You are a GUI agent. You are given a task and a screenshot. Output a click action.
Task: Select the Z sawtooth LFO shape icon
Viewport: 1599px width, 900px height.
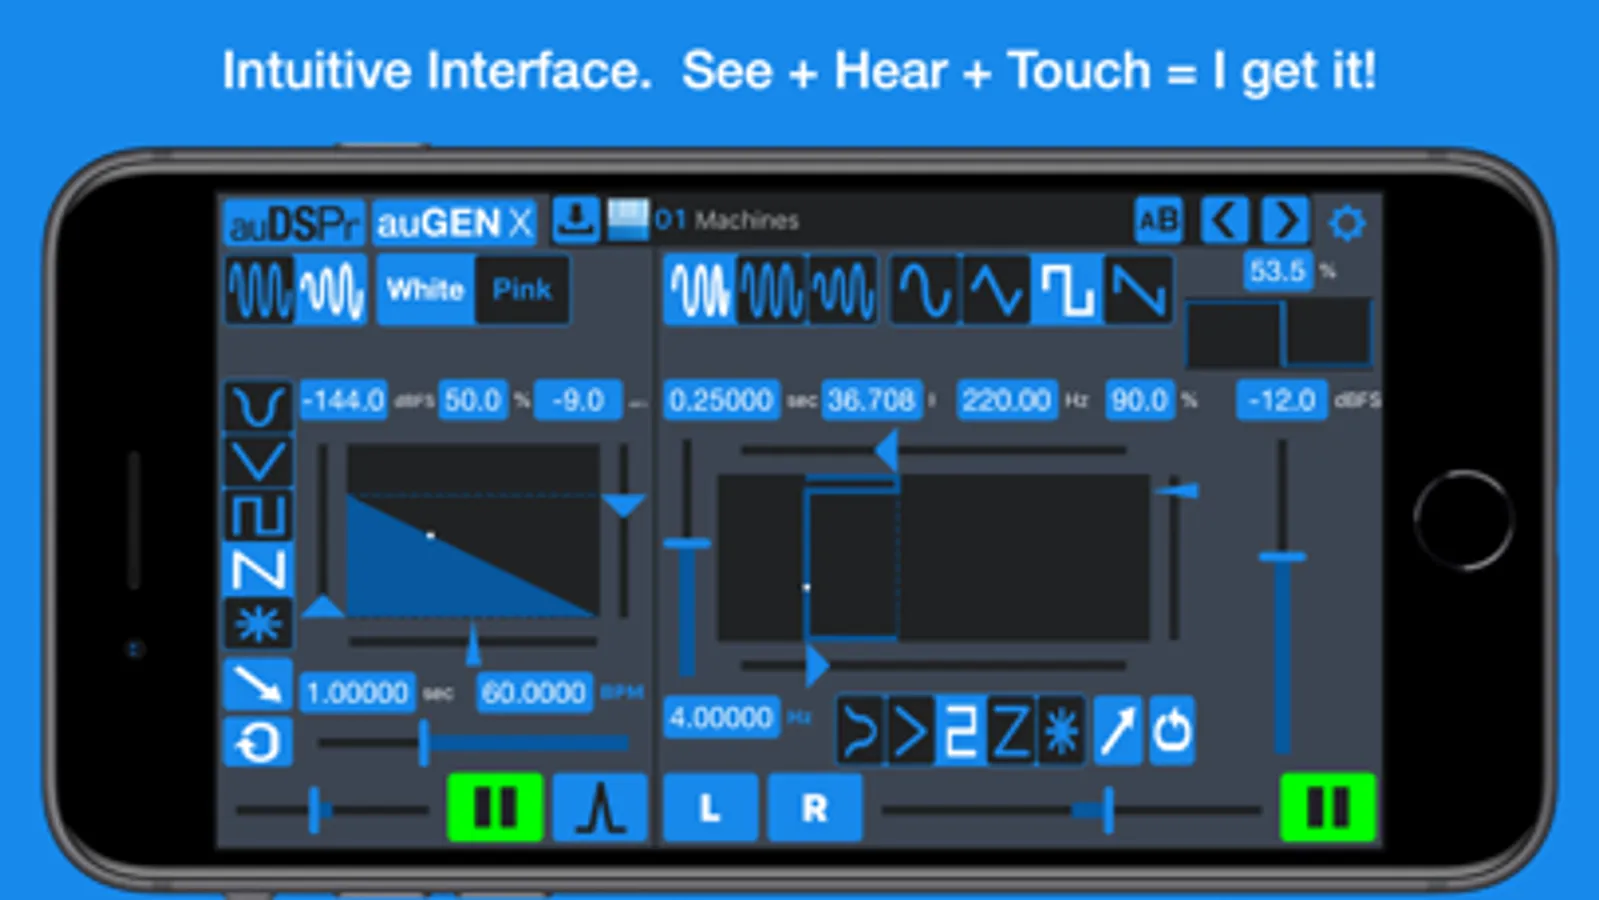click(1011, 731)
